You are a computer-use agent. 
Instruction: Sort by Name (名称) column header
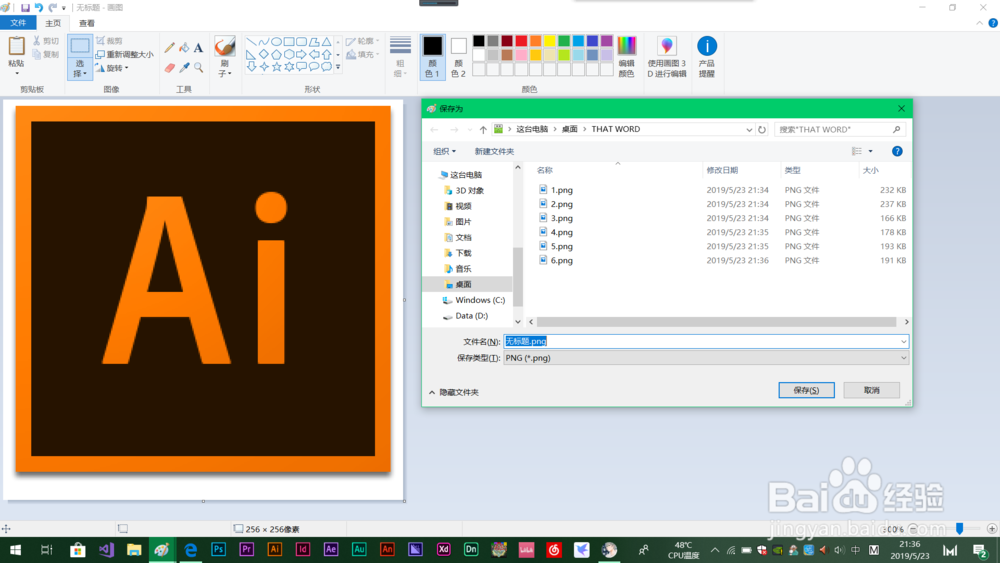click(x=545, y=170)
